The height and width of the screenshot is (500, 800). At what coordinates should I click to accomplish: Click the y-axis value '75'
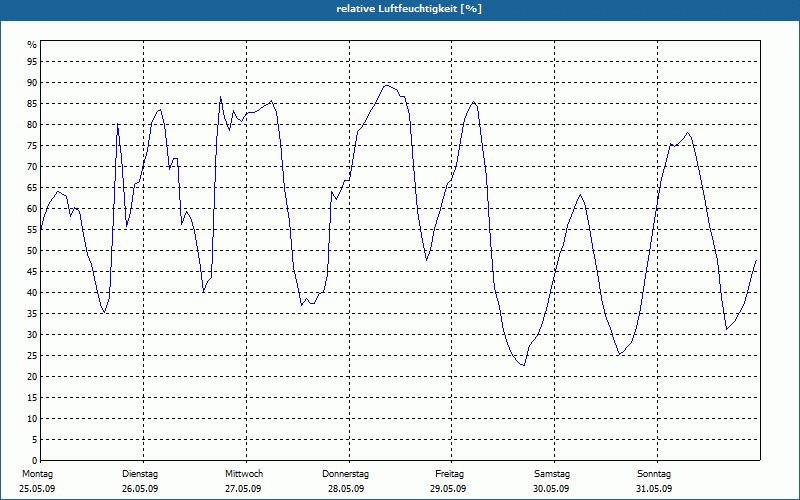[32, 146]
